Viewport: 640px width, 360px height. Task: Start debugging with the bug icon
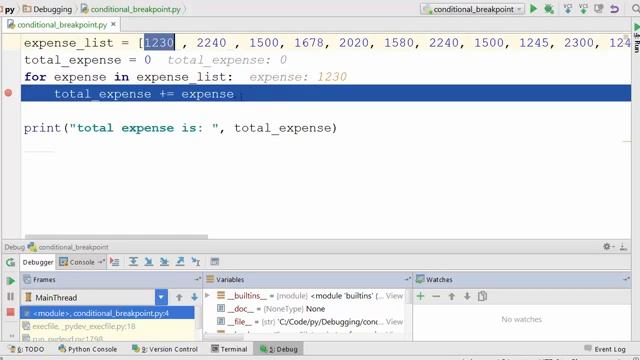click(549, 9)
